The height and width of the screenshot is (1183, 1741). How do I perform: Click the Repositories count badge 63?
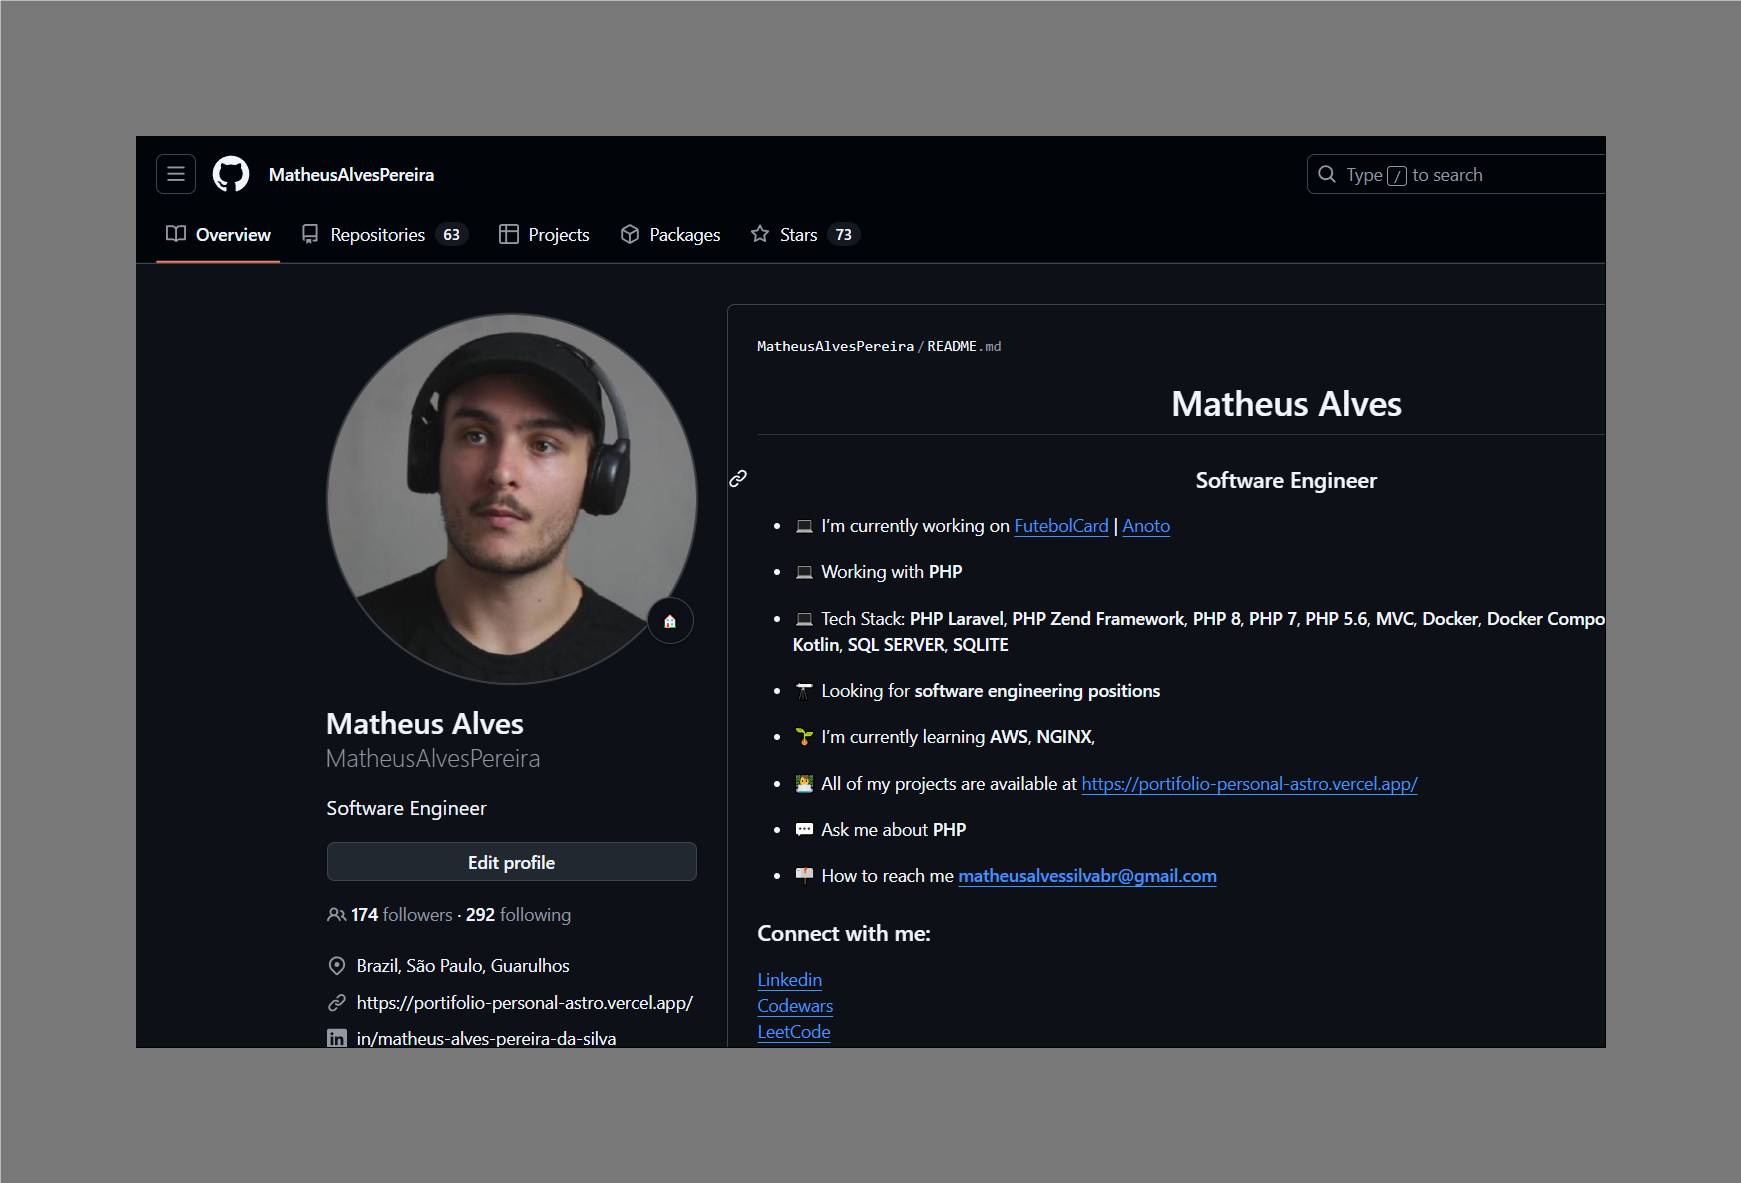452,234
